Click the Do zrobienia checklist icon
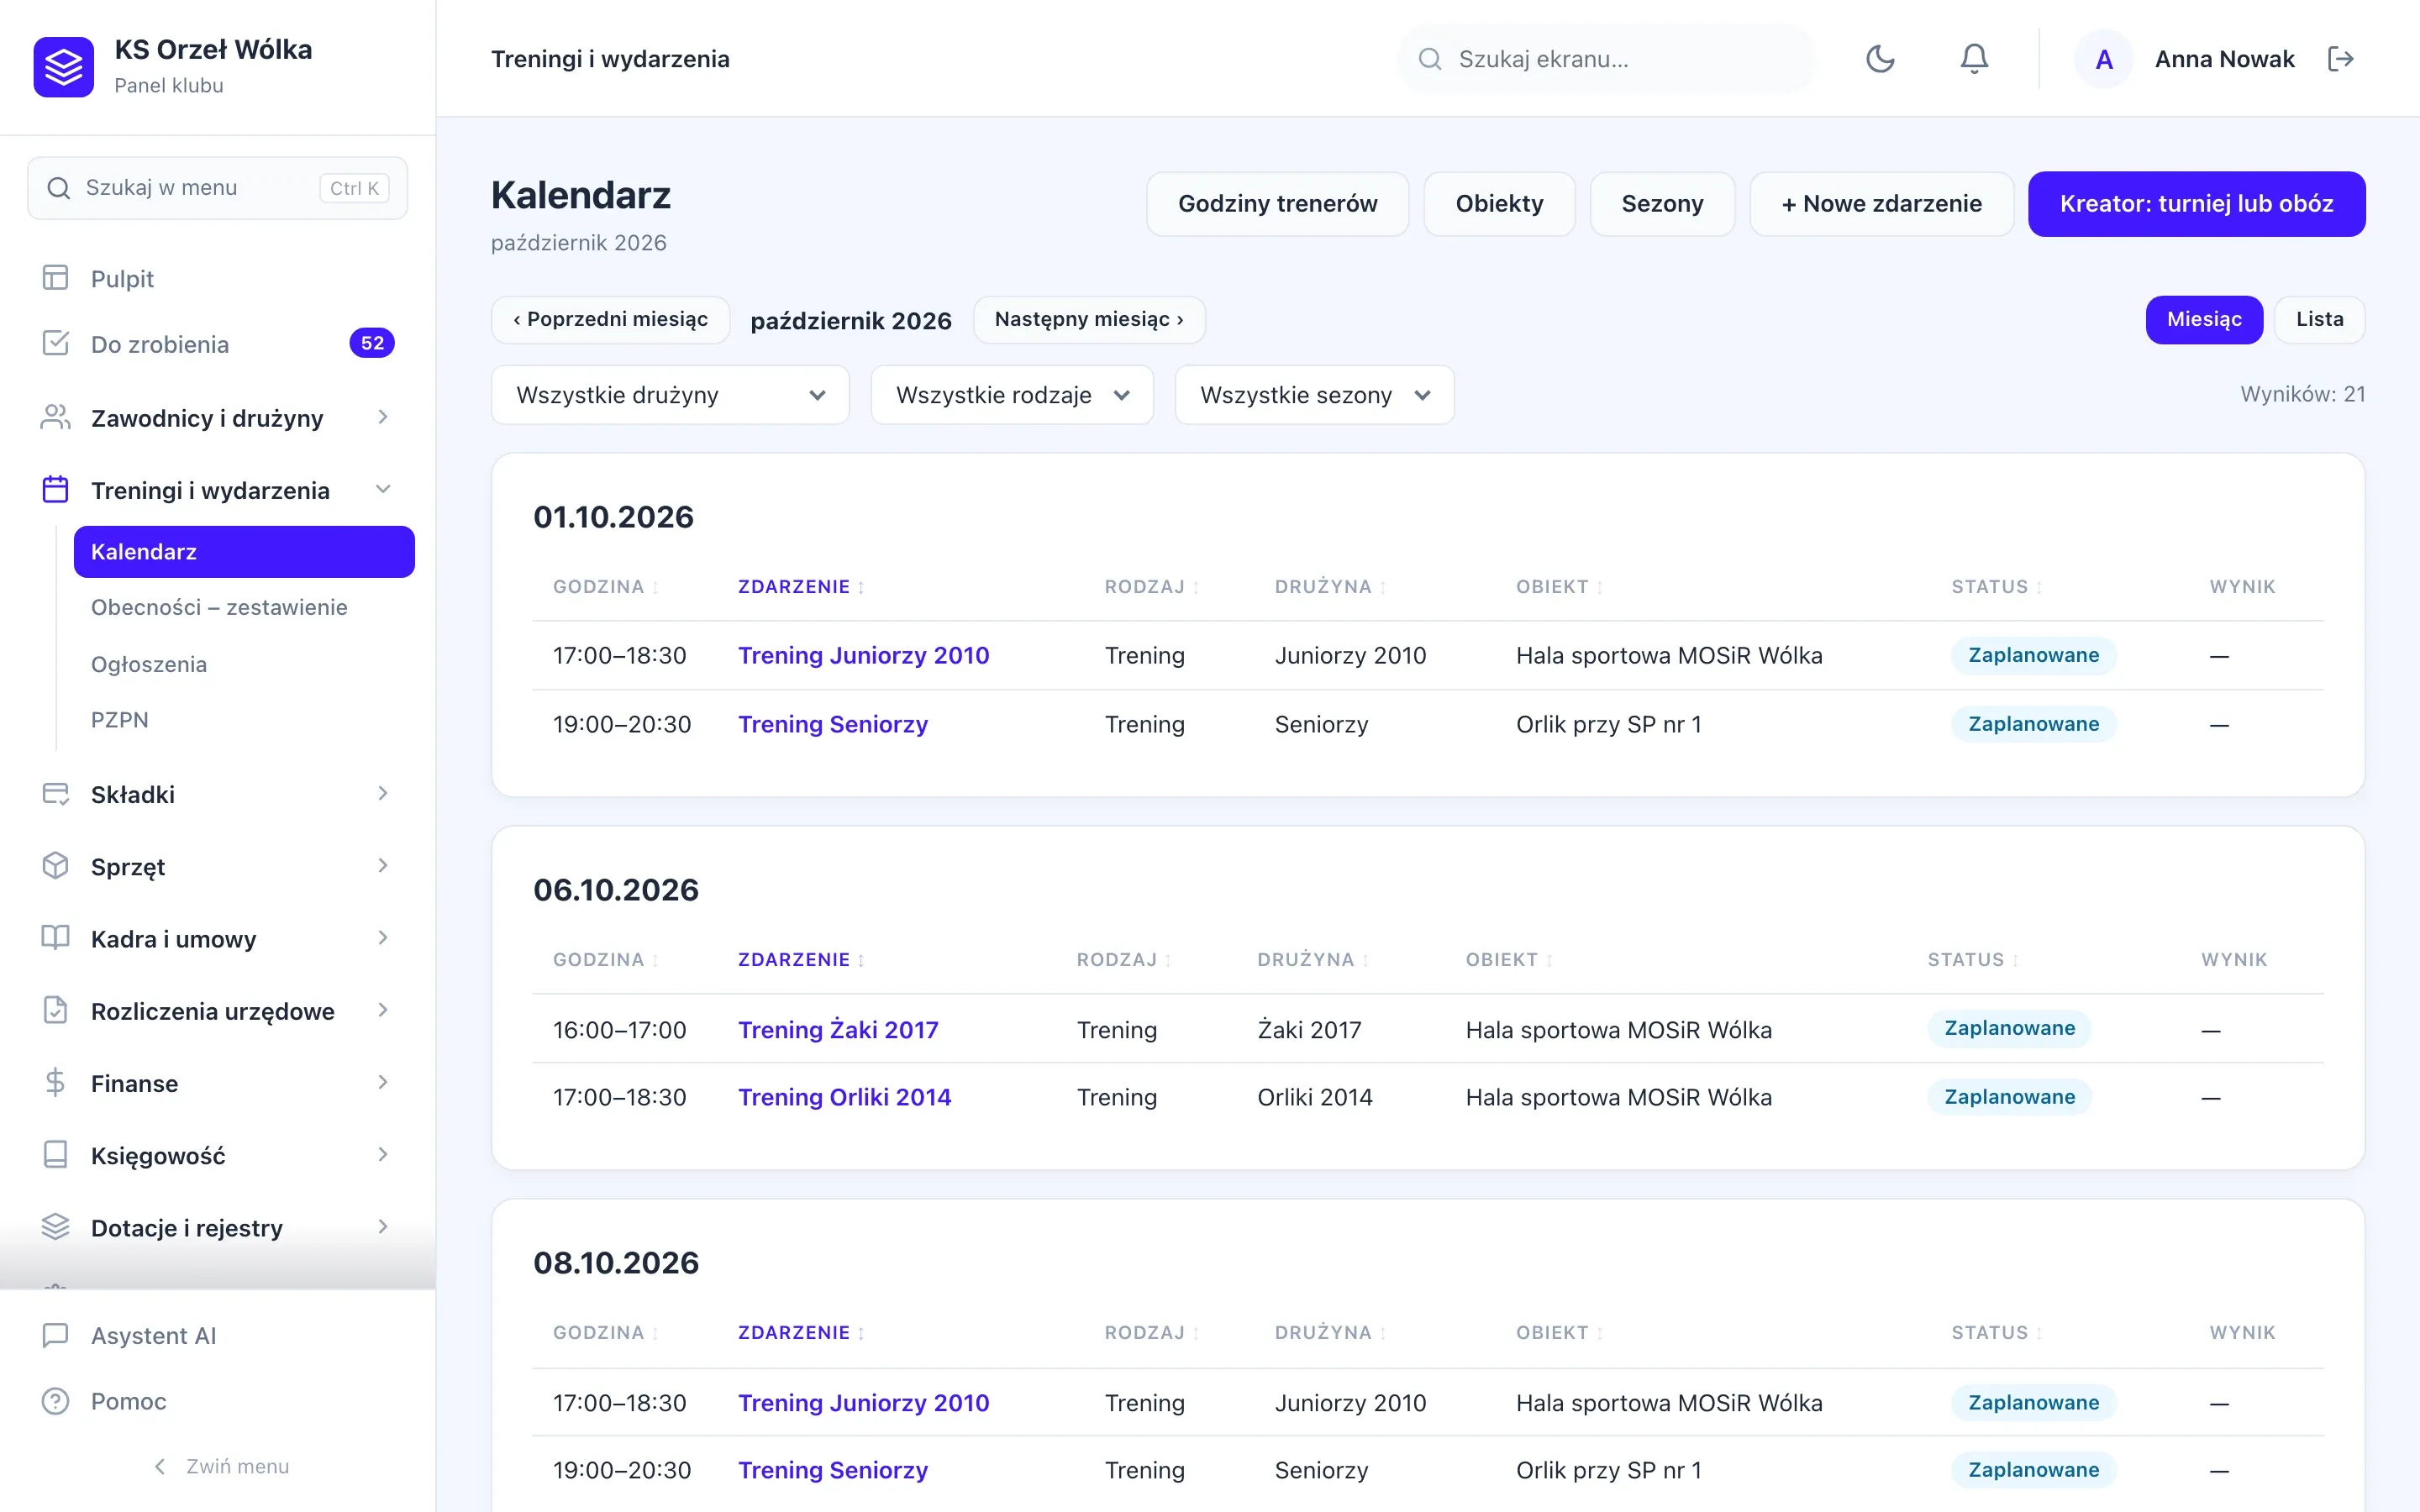Screen dimensions: 2420x1512 click(56, 344)
